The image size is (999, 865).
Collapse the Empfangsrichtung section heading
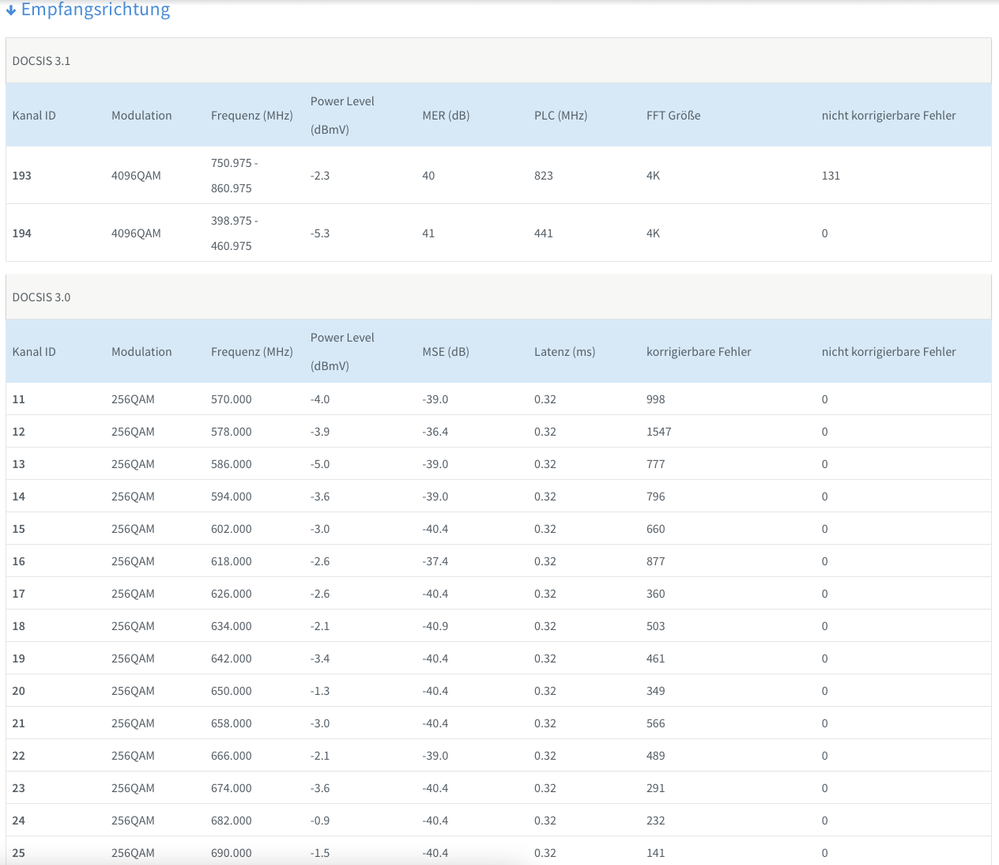coord(95,10)
